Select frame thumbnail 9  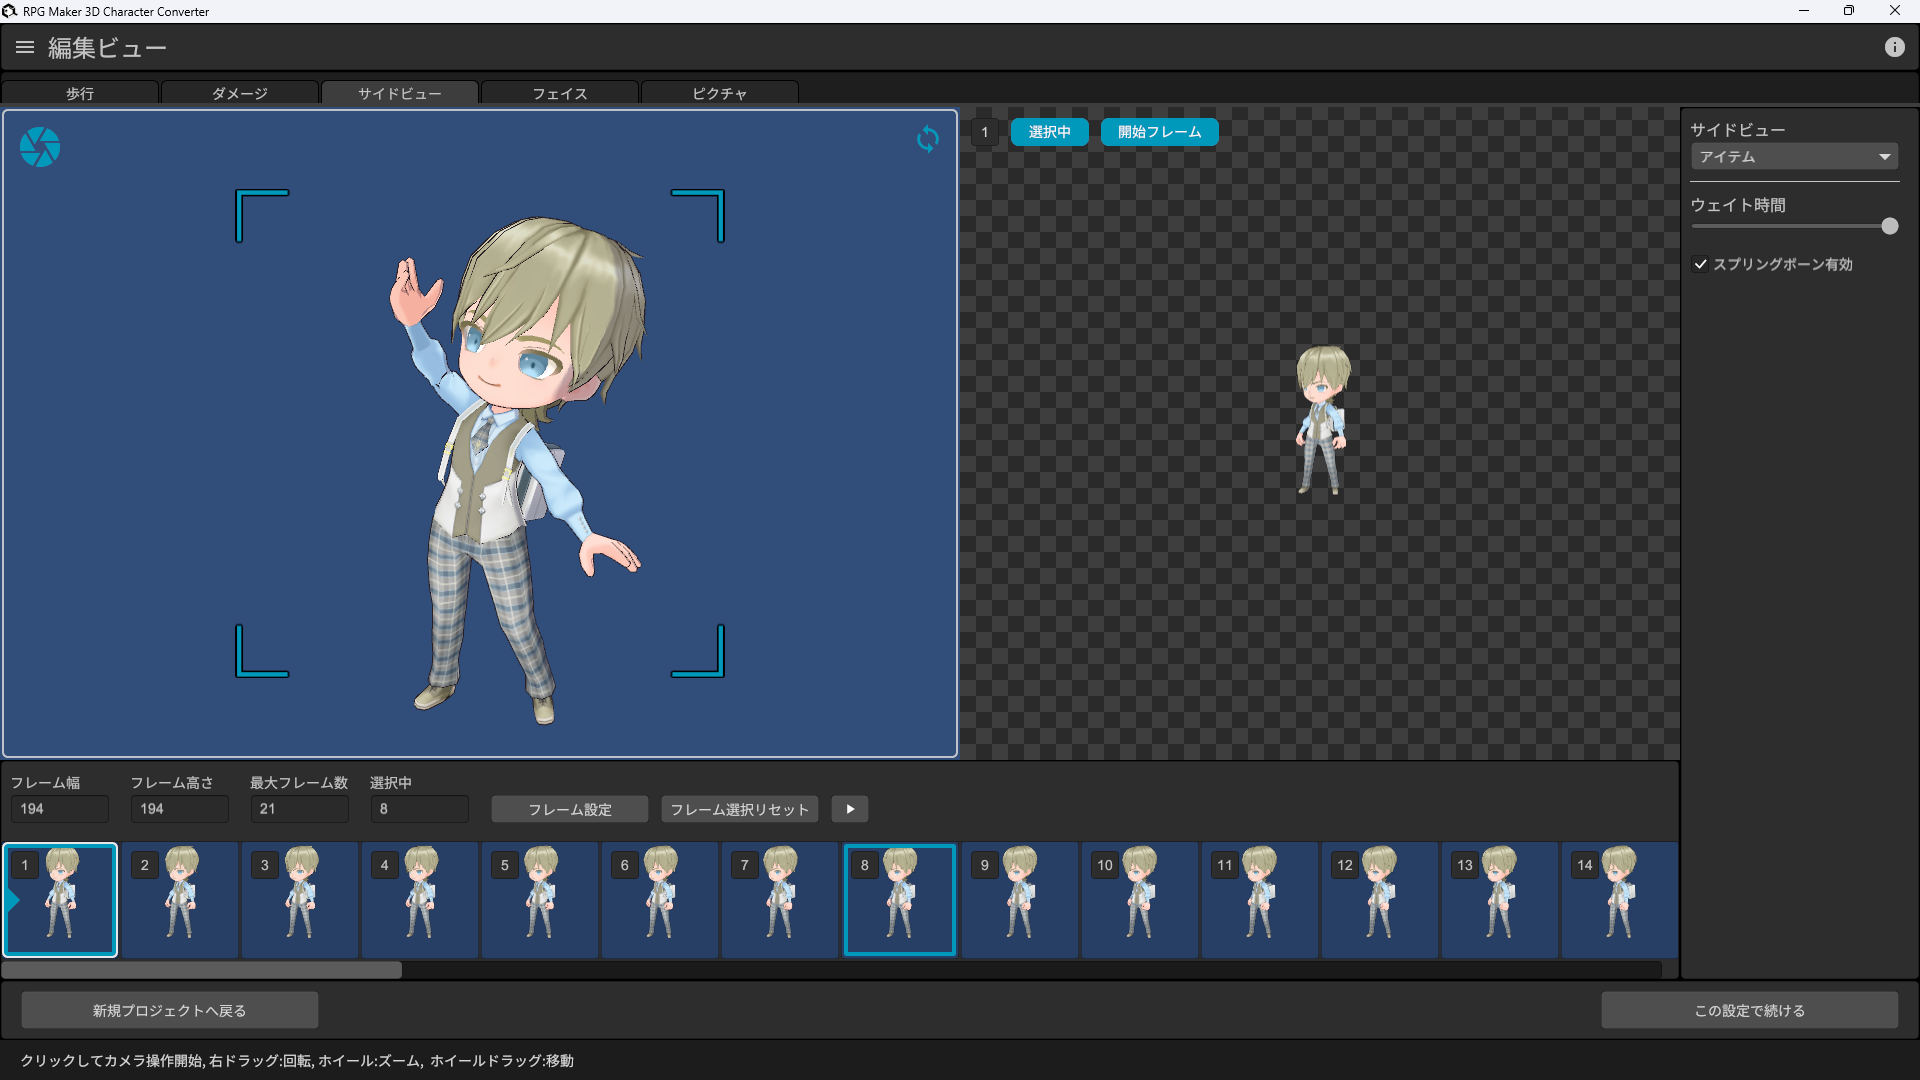pos(1020,900)
